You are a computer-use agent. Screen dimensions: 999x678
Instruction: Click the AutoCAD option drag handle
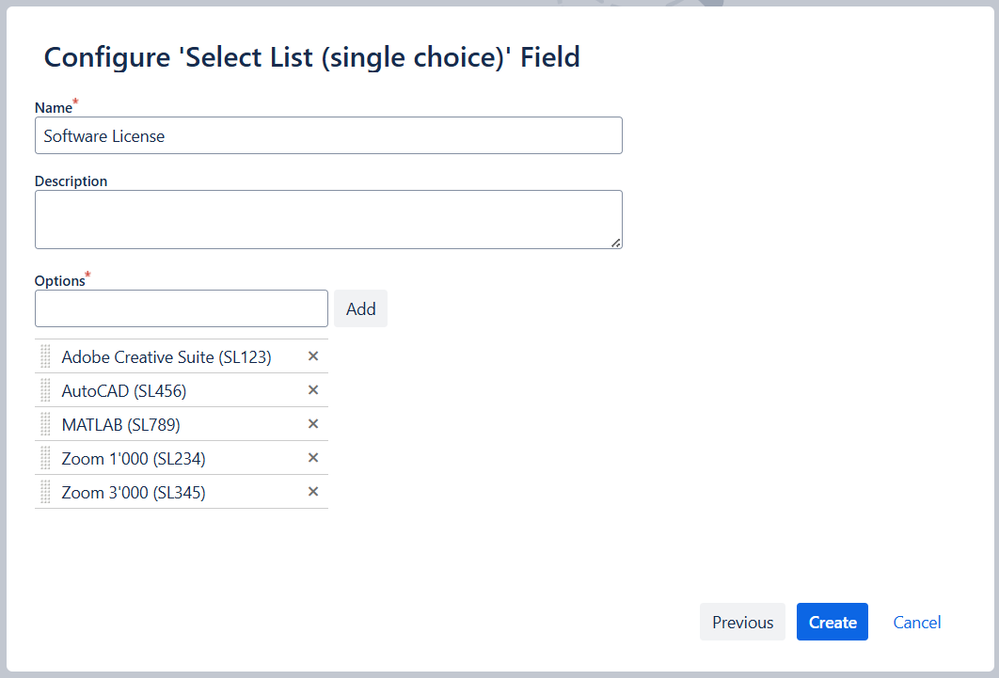[x=45, y=391]
